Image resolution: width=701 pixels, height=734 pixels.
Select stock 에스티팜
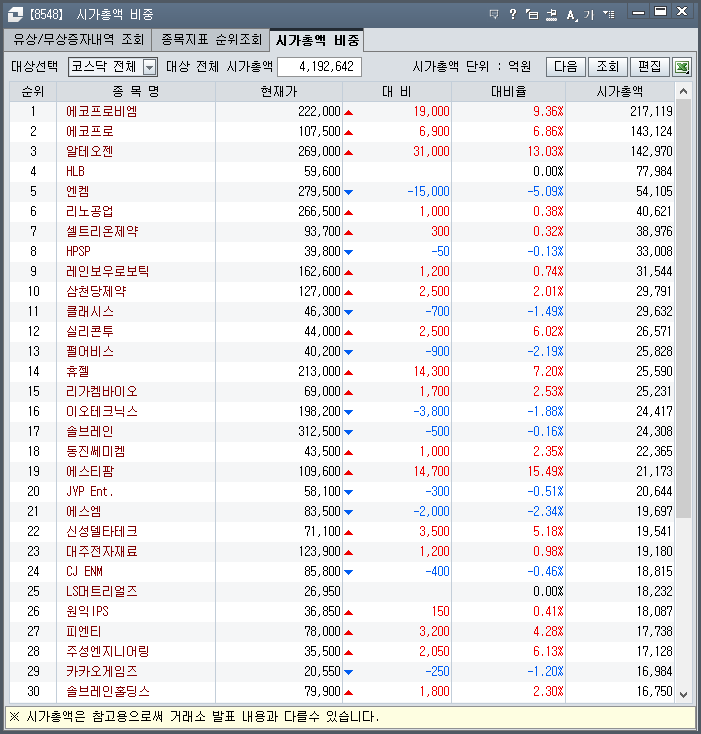[90, 471]
